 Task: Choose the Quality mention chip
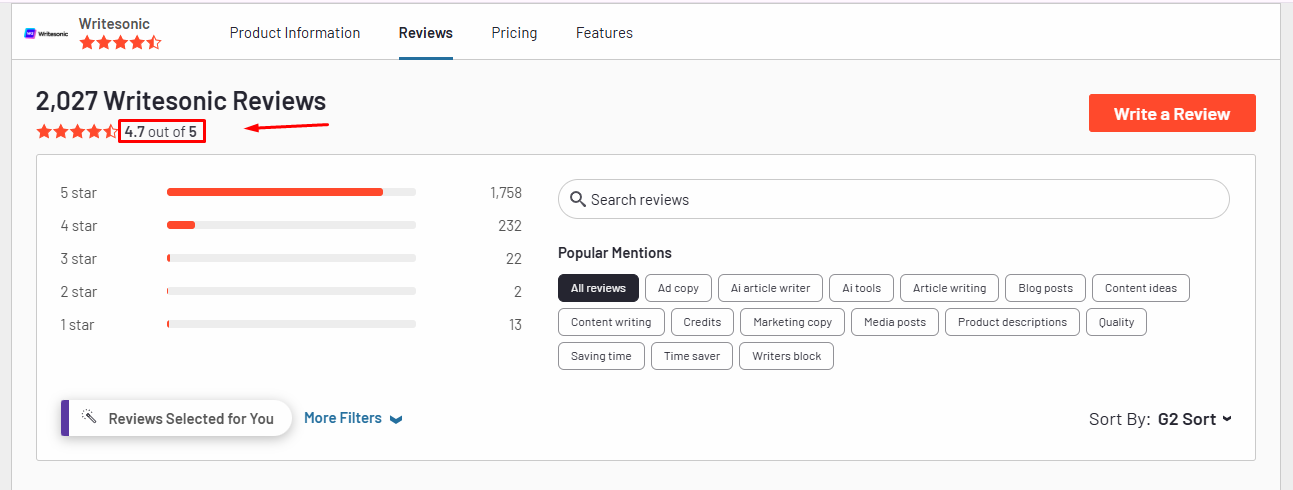pyautogui.click(x=1116, y=322)
